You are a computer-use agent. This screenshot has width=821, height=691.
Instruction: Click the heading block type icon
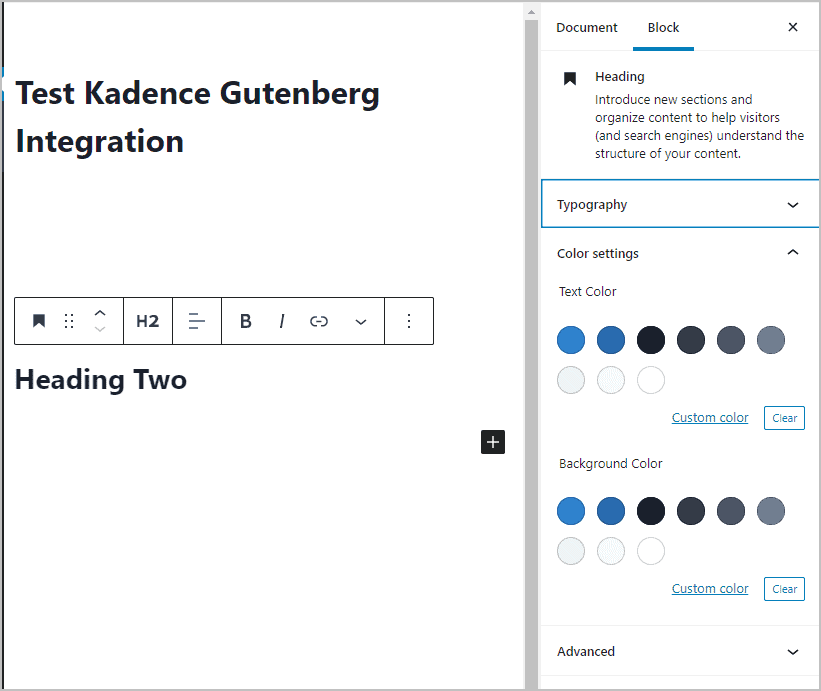pos(38,320)
